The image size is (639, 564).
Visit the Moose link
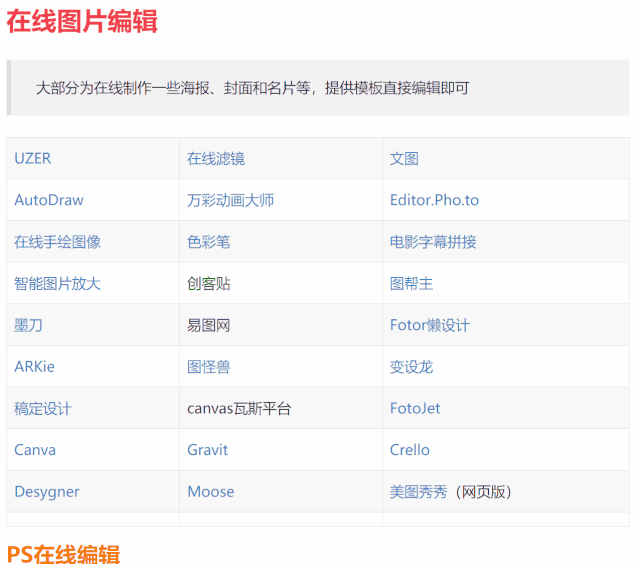[x=211, y=492]
